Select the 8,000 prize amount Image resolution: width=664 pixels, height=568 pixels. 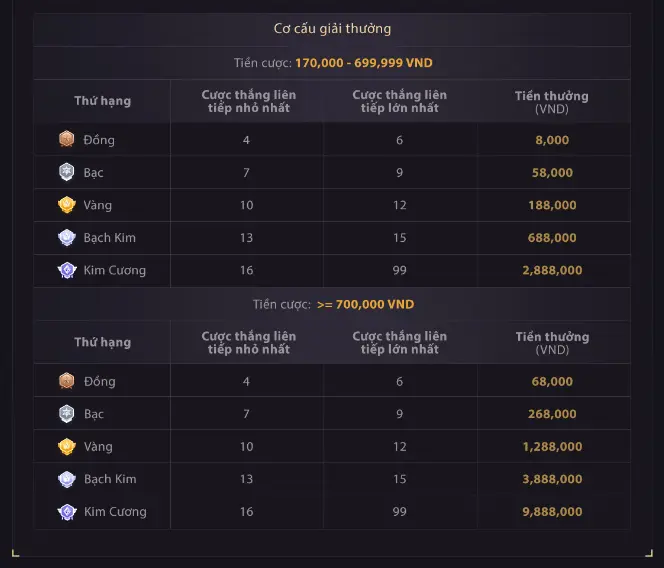point(552,140)
